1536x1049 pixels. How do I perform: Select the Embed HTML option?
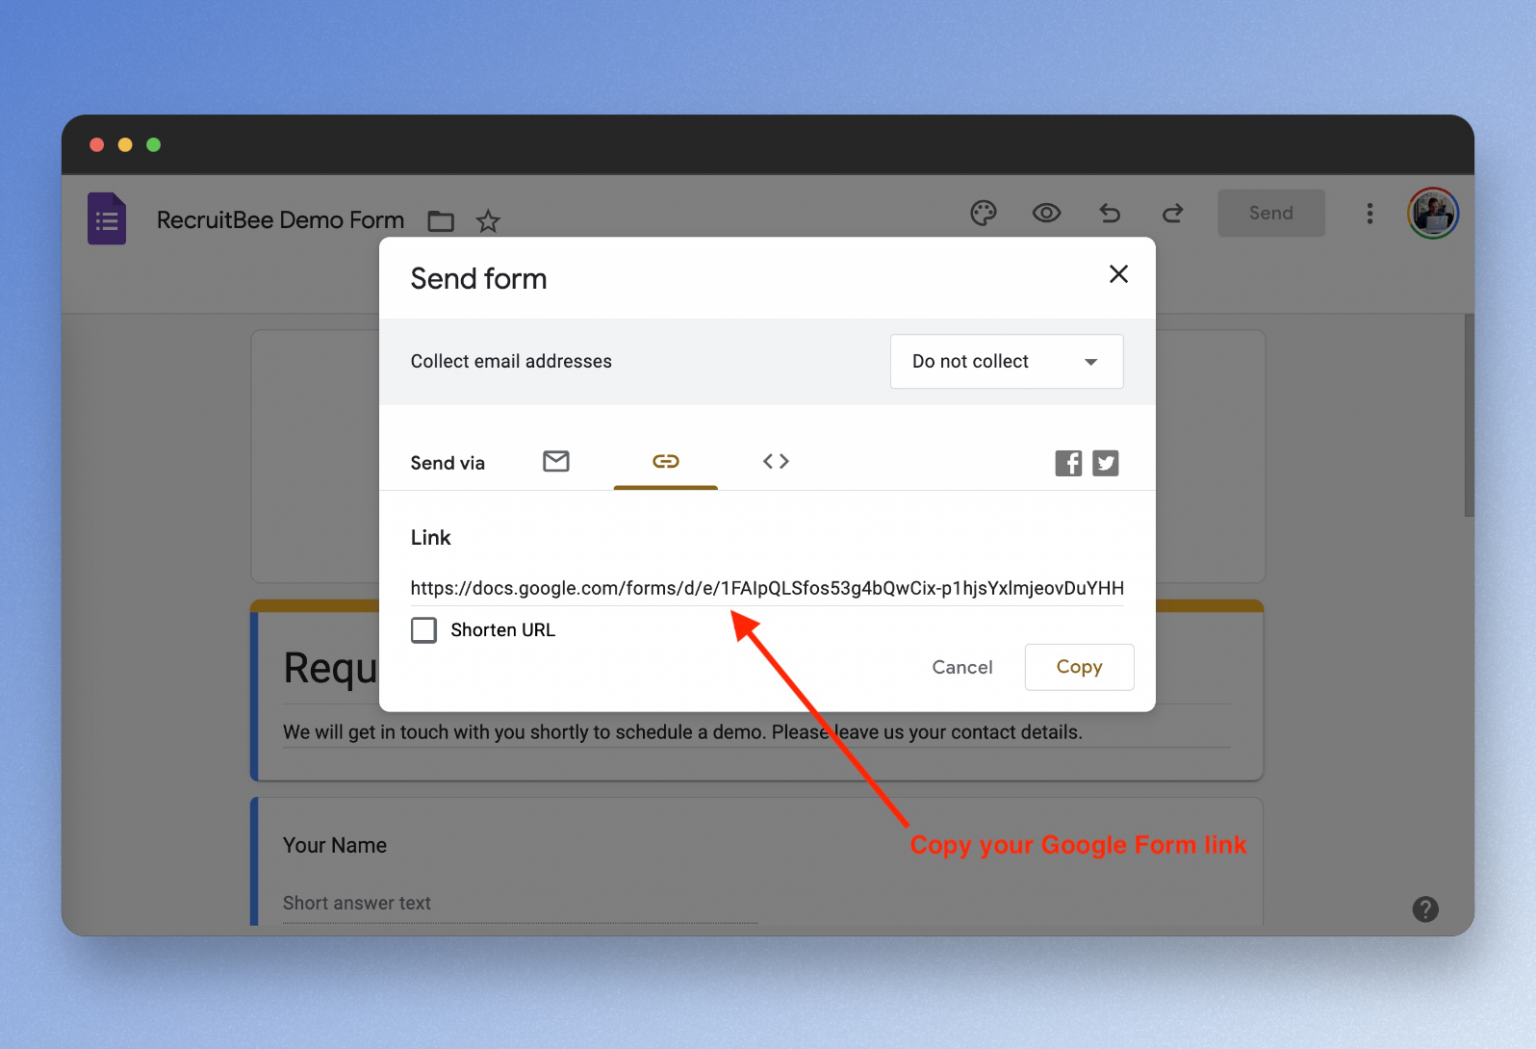point(775,461)
